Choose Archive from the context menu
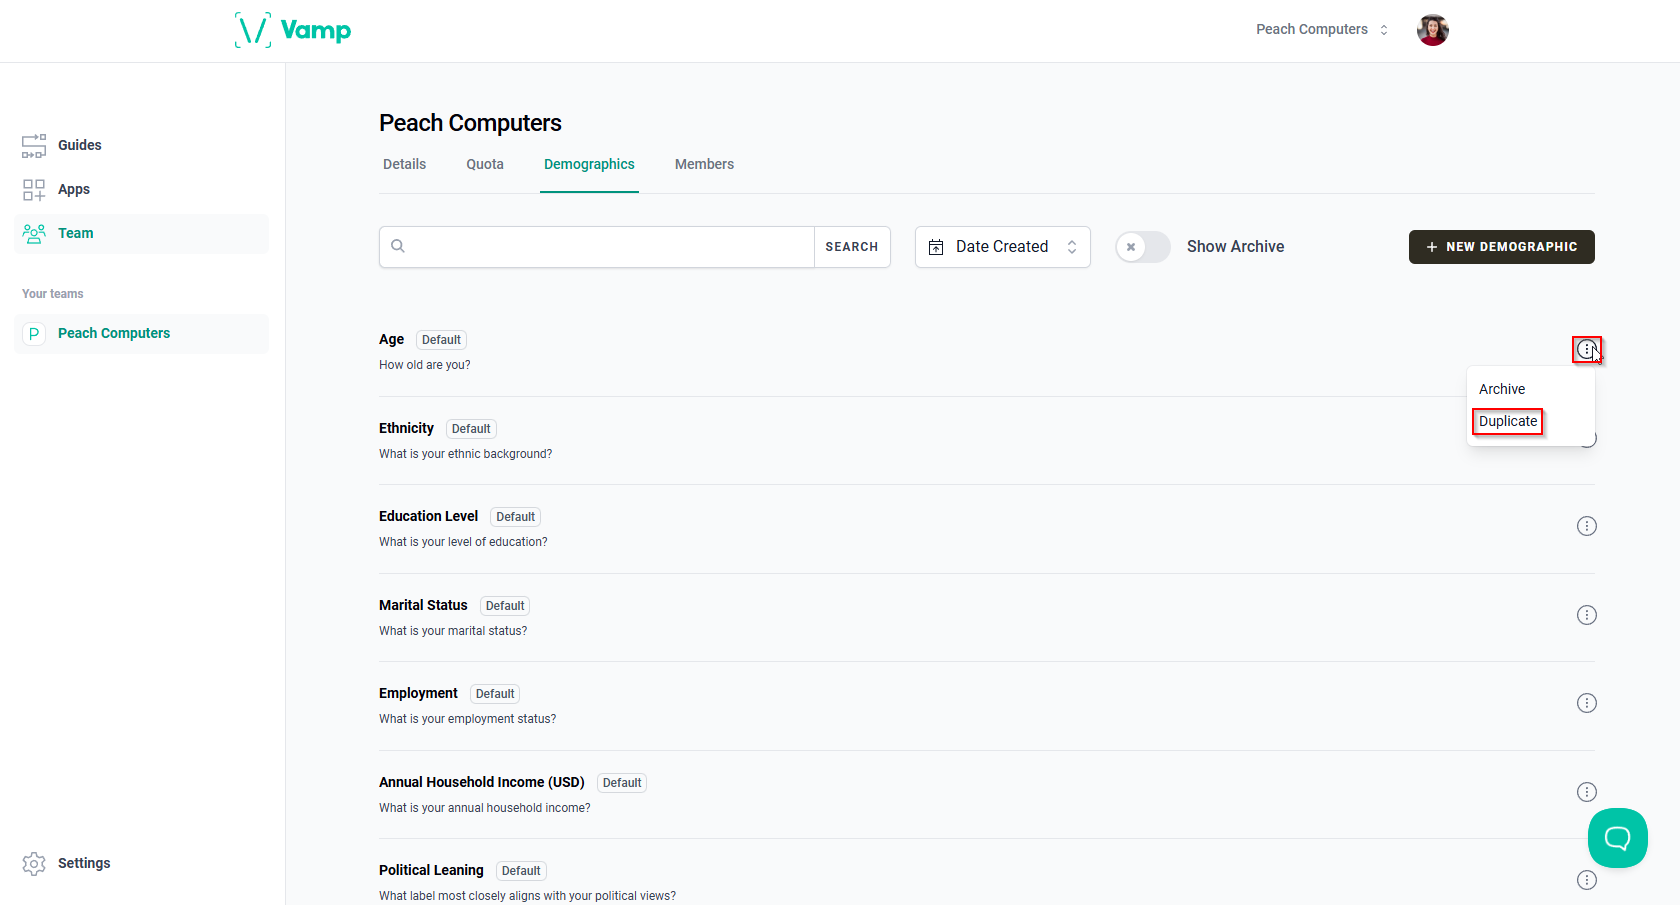 [1502, 389]
